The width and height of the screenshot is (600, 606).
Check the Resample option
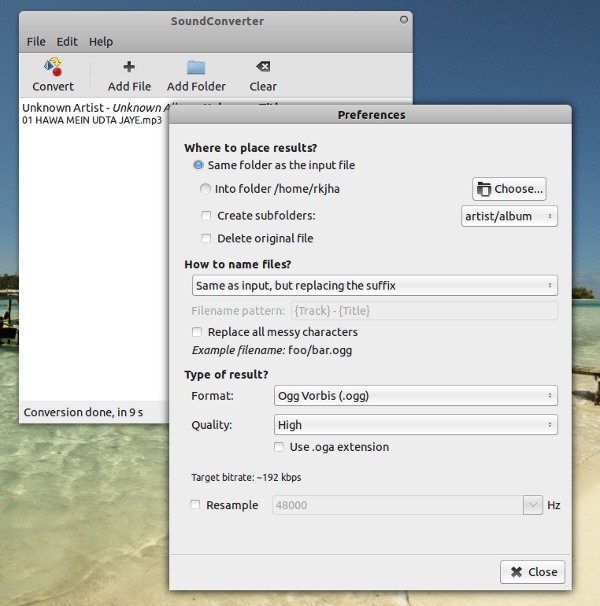[x=196, y=505]
